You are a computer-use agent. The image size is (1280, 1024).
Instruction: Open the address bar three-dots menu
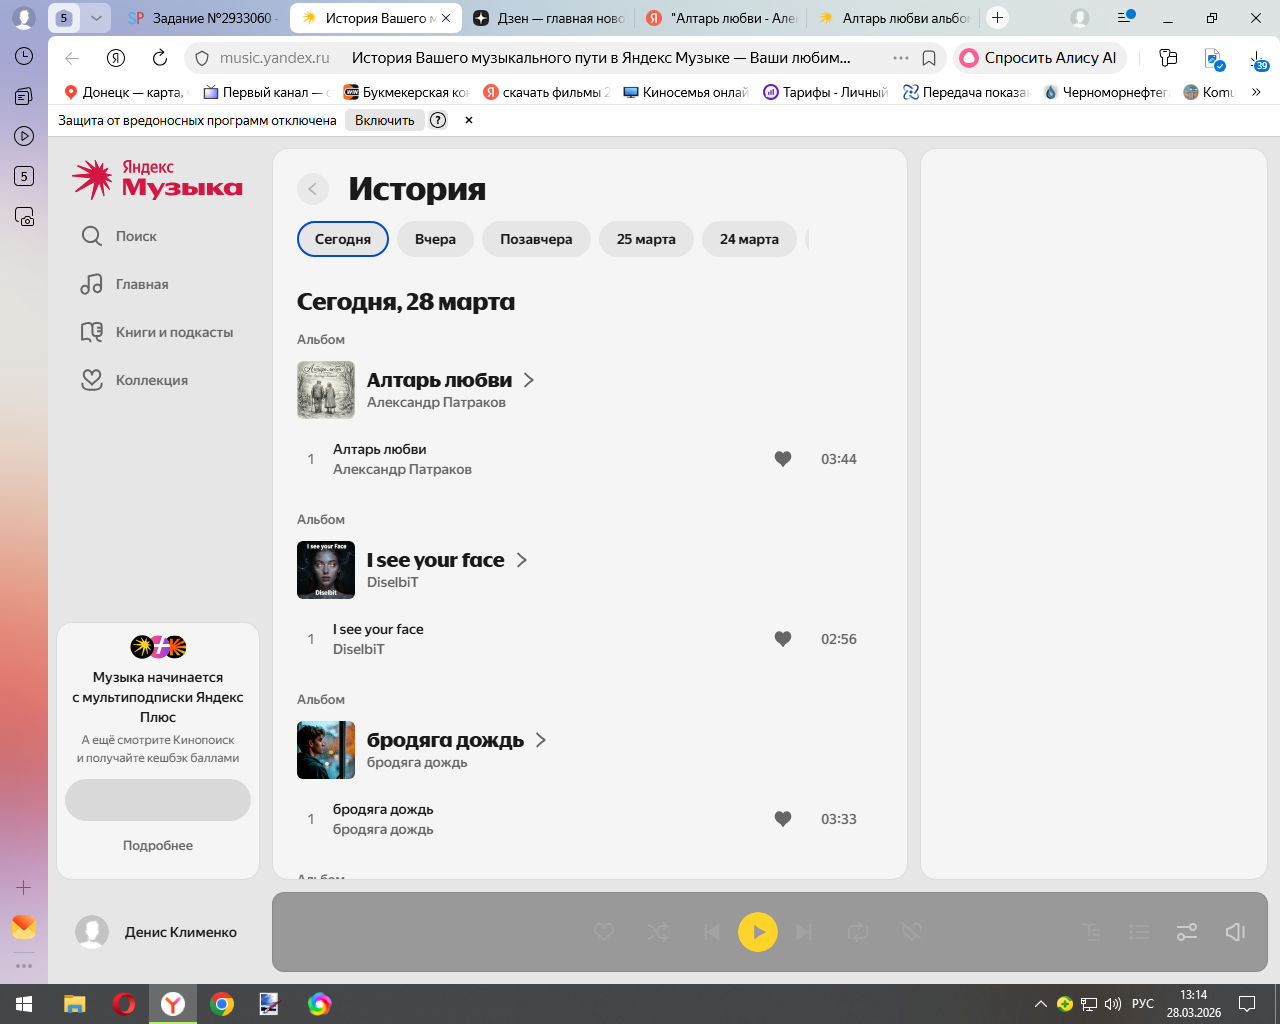point(901,58)
